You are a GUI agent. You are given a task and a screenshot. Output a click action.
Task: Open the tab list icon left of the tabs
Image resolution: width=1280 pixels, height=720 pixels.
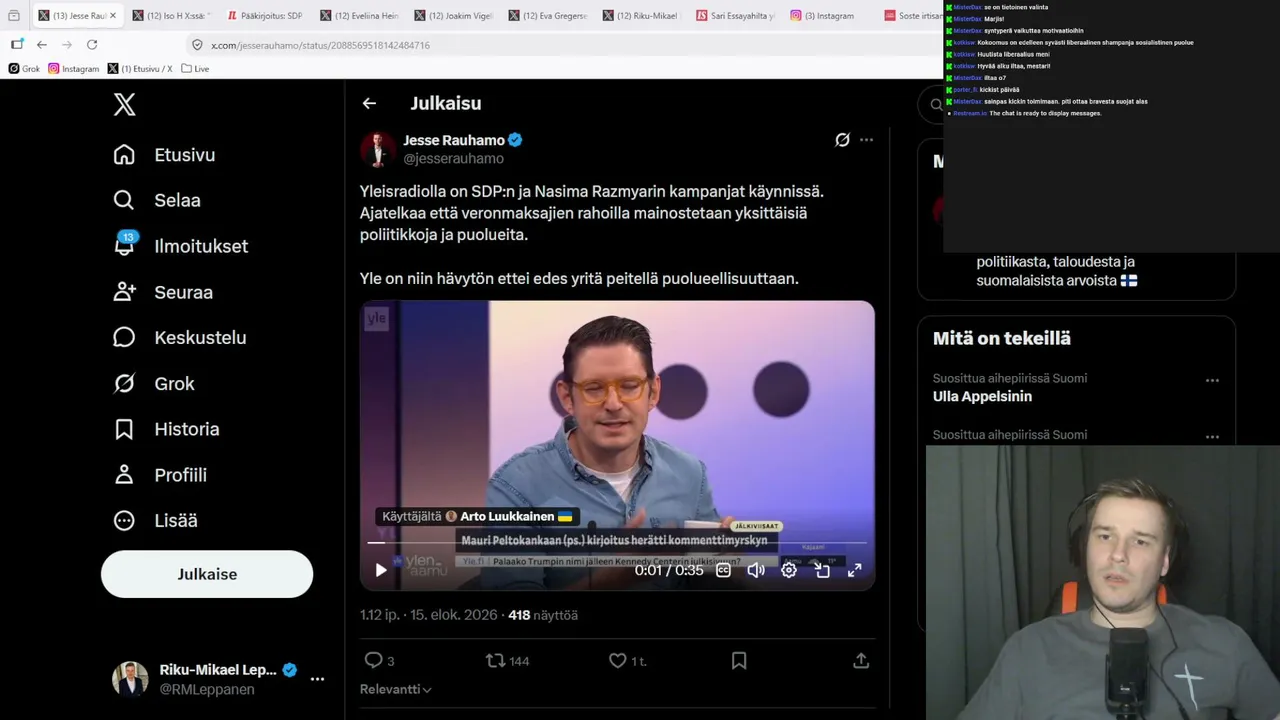[13, 16]
